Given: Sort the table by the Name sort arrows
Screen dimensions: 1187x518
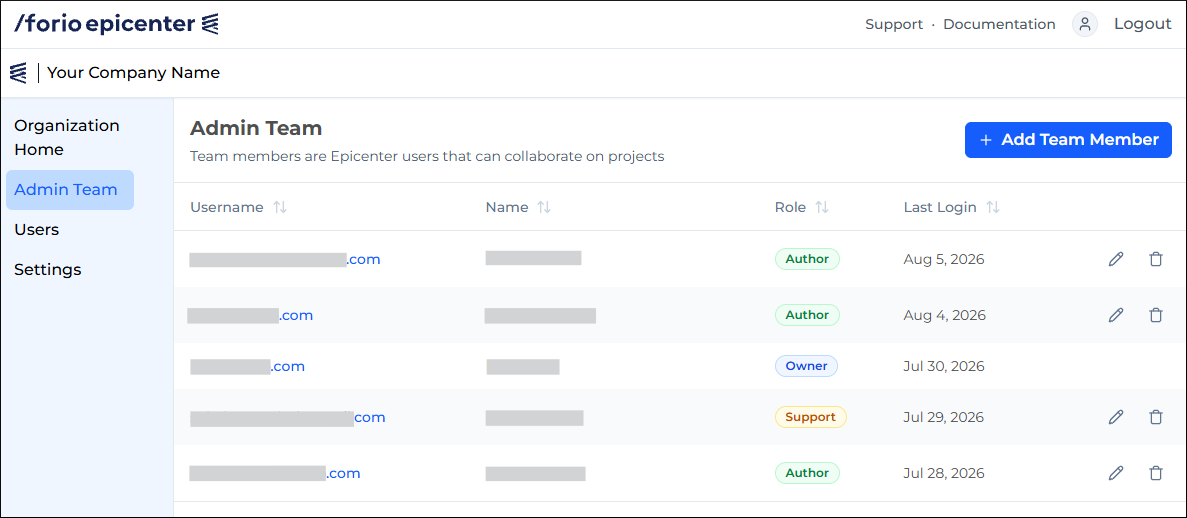Looking at the screenshot, I should pyautogui.click(x=544, y=208).
